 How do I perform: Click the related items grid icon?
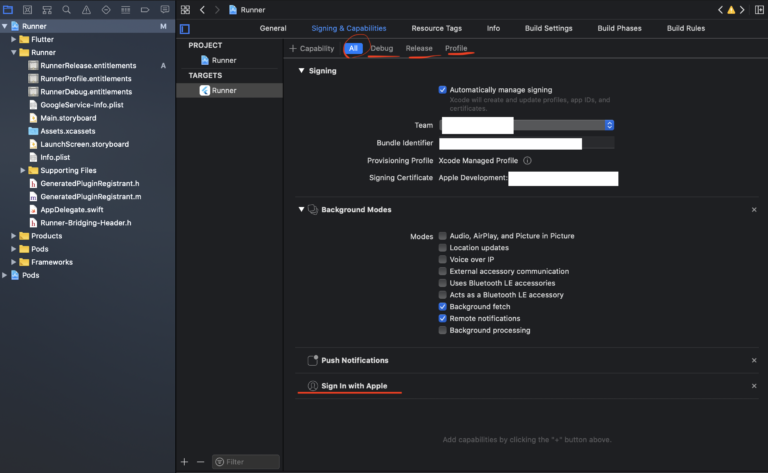point(185,9)
